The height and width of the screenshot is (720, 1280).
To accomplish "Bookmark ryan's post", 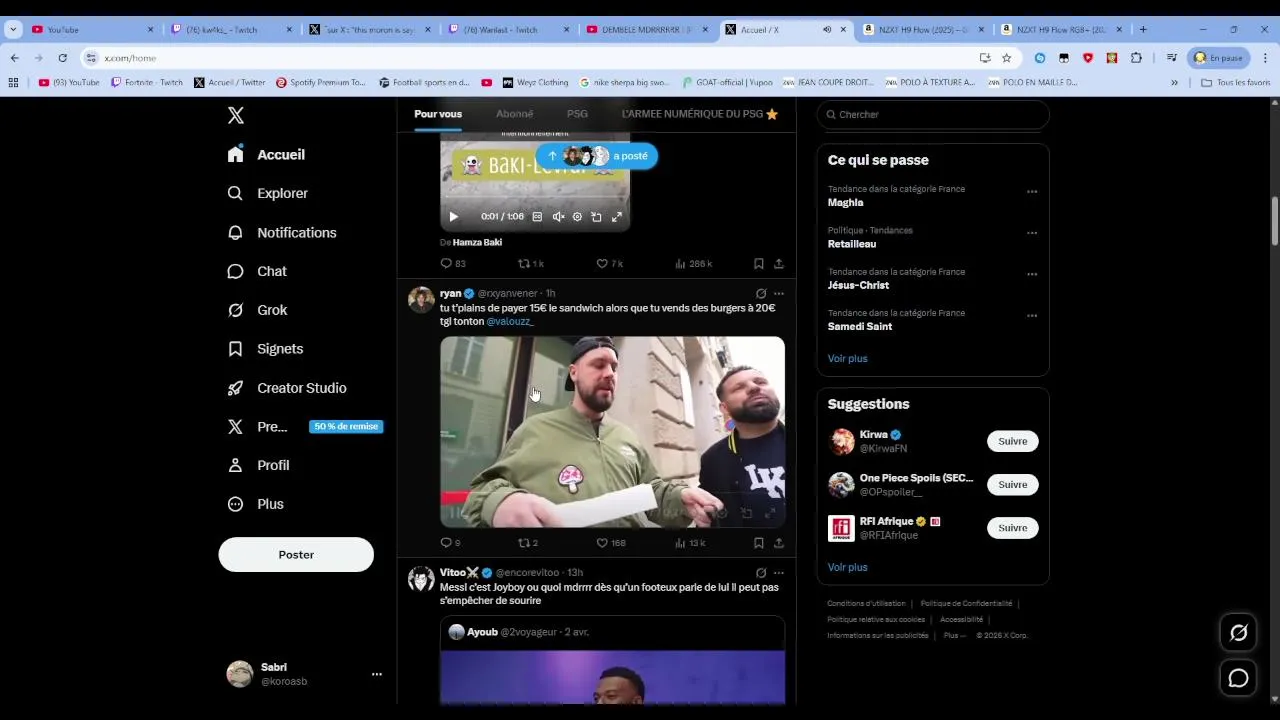I will click(x=759, y=543).
